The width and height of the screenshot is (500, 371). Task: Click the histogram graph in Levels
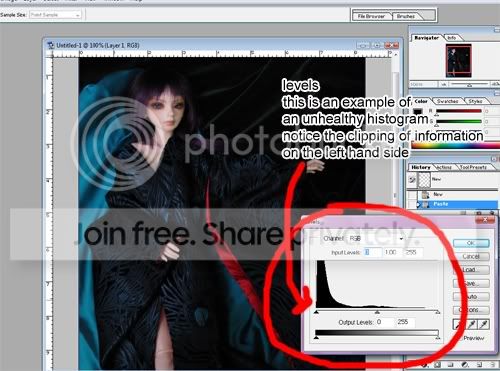click(377, 284)
